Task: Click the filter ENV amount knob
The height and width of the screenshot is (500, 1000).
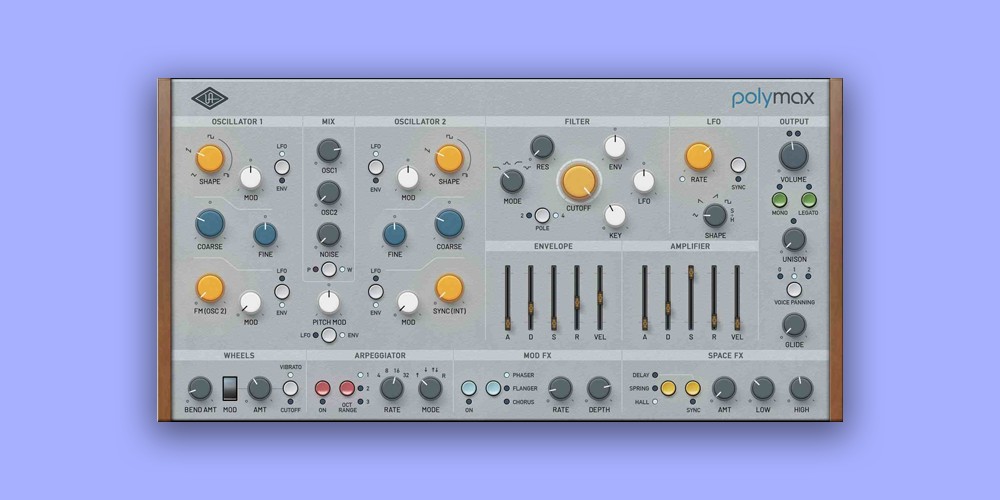Action: pos(615,147)
